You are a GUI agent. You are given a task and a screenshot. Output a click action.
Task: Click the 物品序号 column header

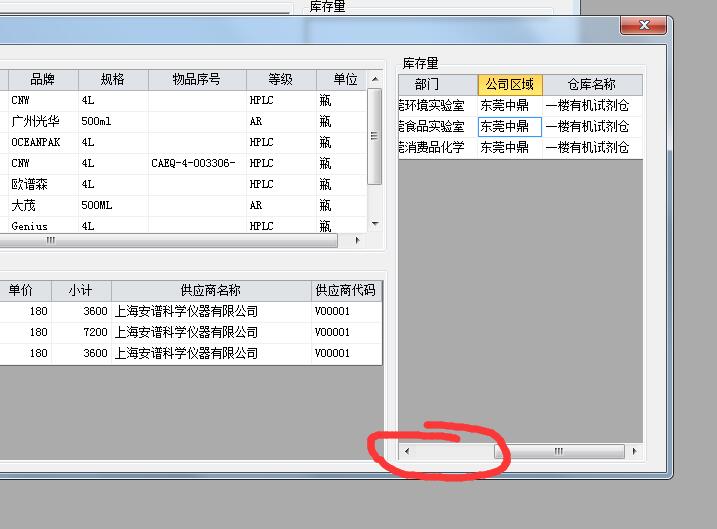pos(196,80)
